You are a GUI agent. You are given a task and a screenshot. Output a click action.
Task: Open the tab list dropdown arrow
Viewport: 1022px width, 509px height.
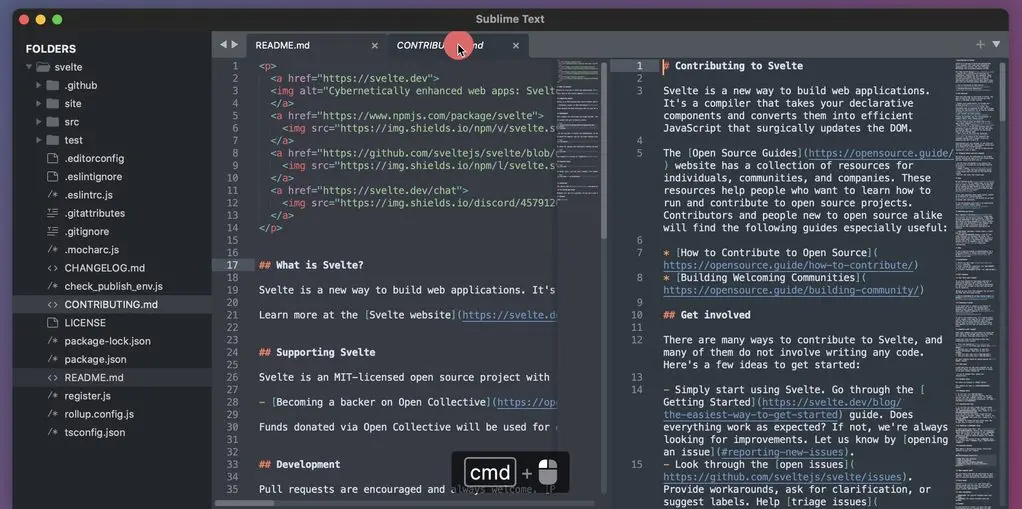click(996, 44)
